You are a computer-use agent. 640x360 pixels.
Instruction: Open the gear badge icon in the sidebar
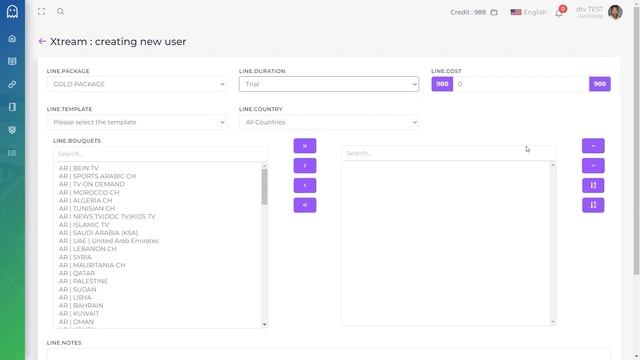tap(12, 130)
